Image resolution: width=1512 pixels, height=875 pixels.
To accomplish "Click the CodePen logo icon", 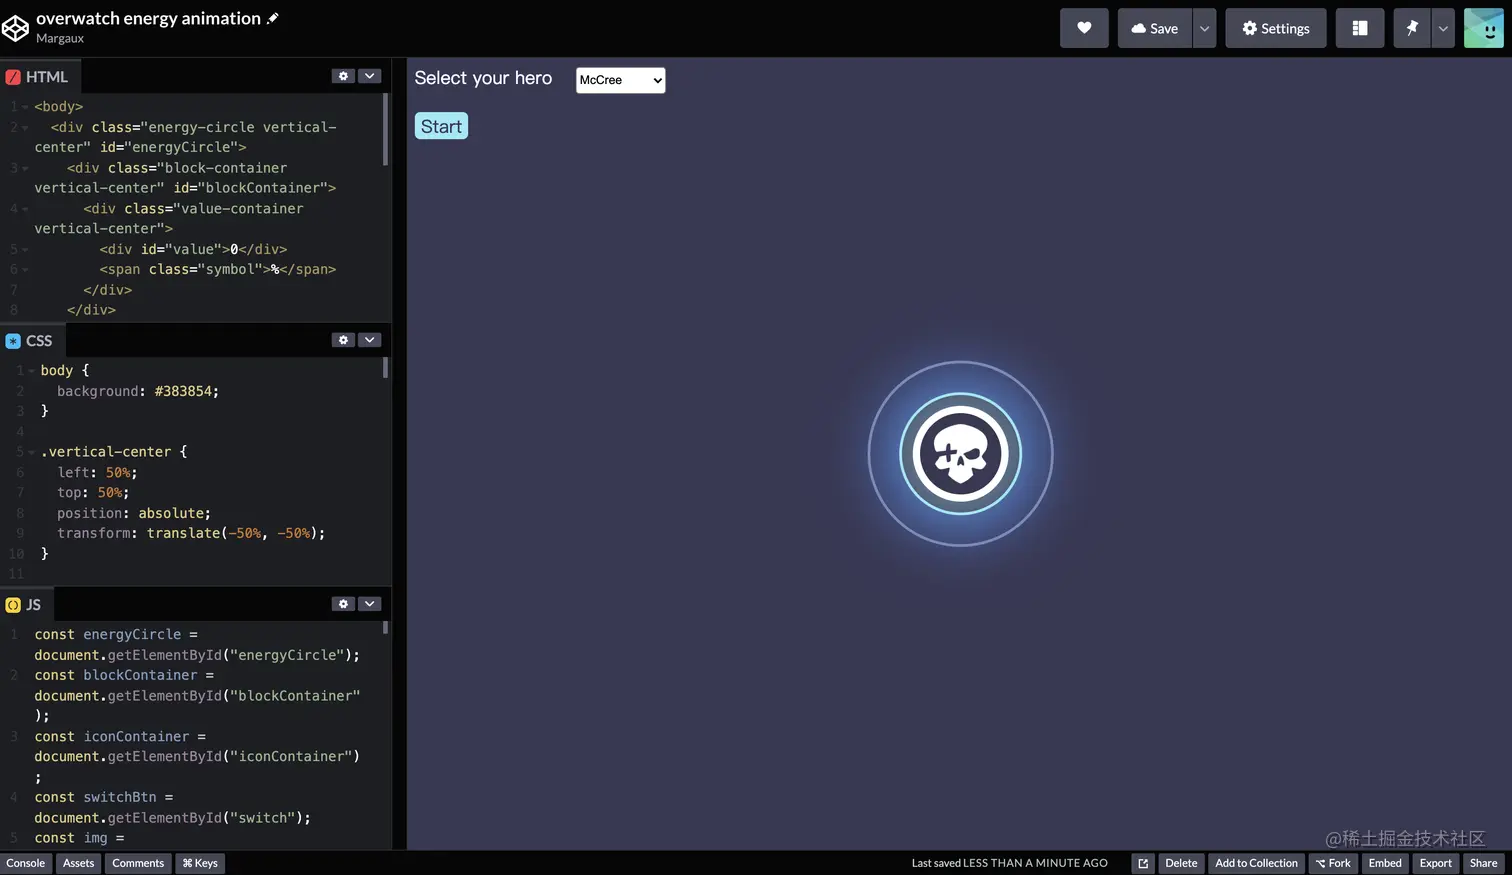I will [x=15, y=28].
